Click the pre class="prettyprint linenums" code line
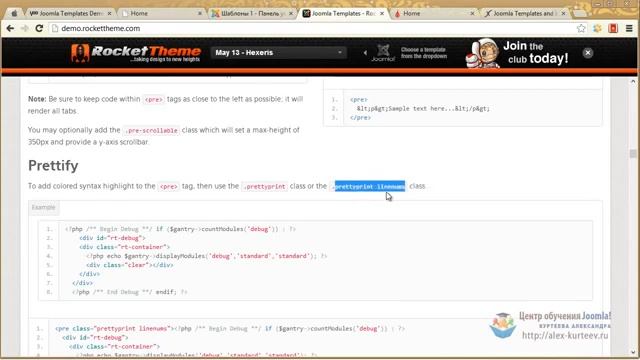Viewport: 640px width, 360px height. pos(230,328)
